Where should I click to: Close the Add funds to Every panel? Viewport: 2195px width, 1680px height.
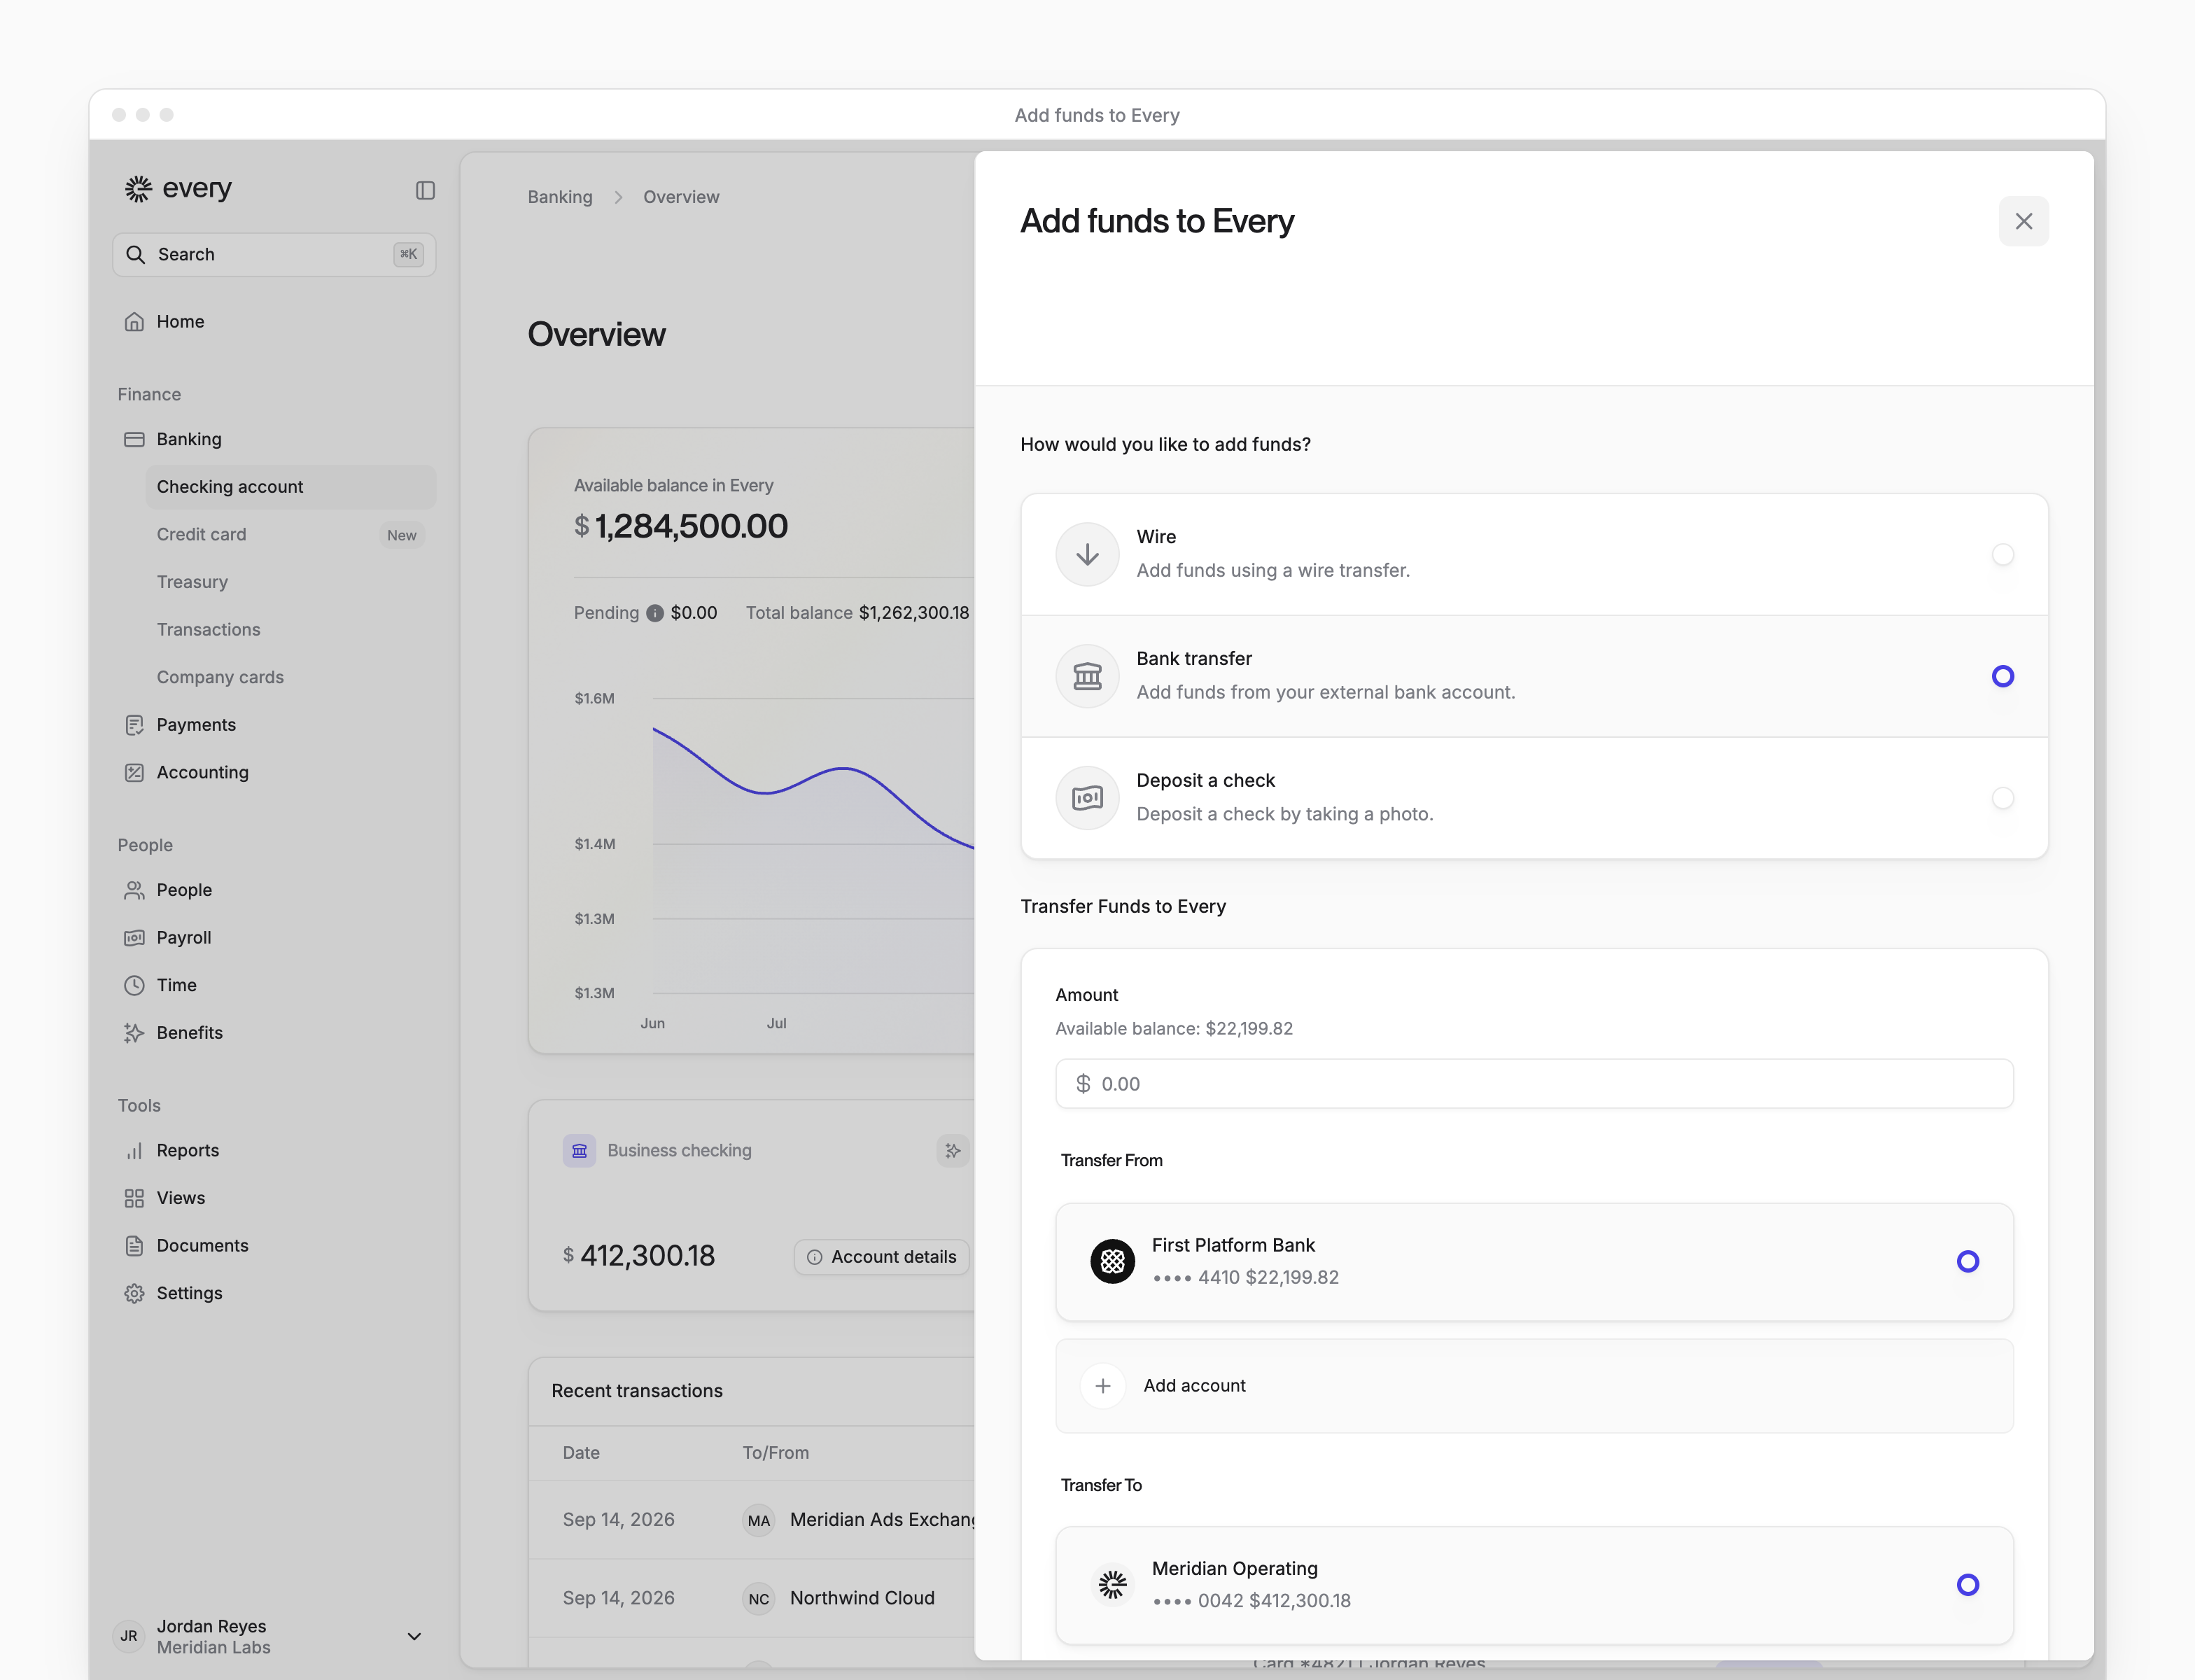(2023, 221)
